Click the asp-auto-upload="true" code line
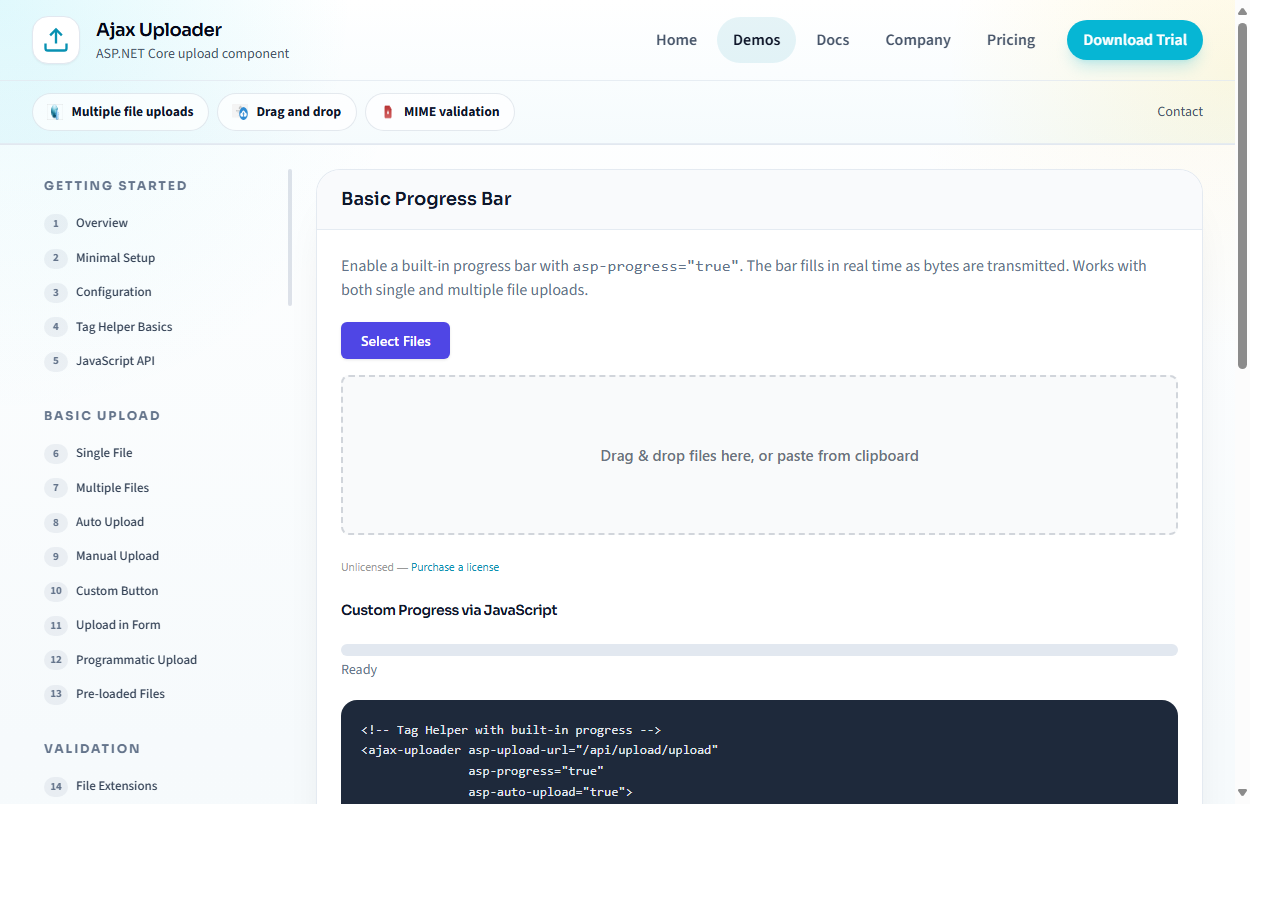 (550, 792)
